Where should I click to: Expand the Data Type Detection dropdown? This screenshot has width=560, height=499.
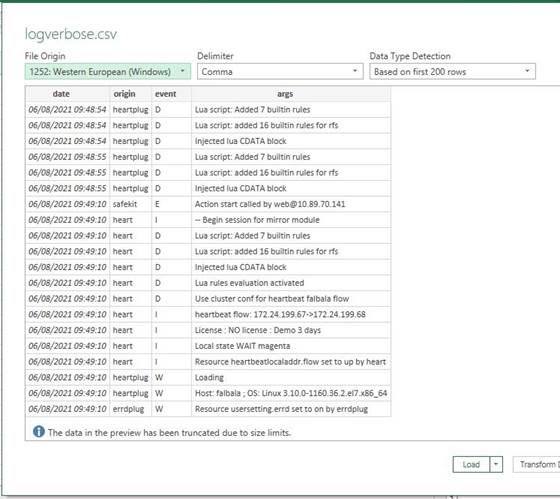pos(452,71)
